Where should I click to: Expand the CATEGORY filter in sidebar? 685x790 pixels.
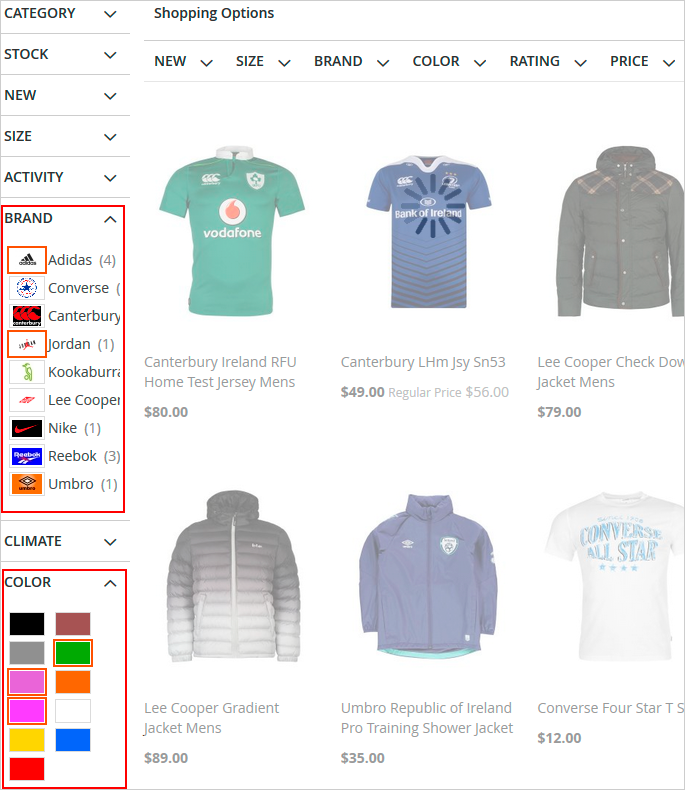pyautogui.click(x=65, y=14)
